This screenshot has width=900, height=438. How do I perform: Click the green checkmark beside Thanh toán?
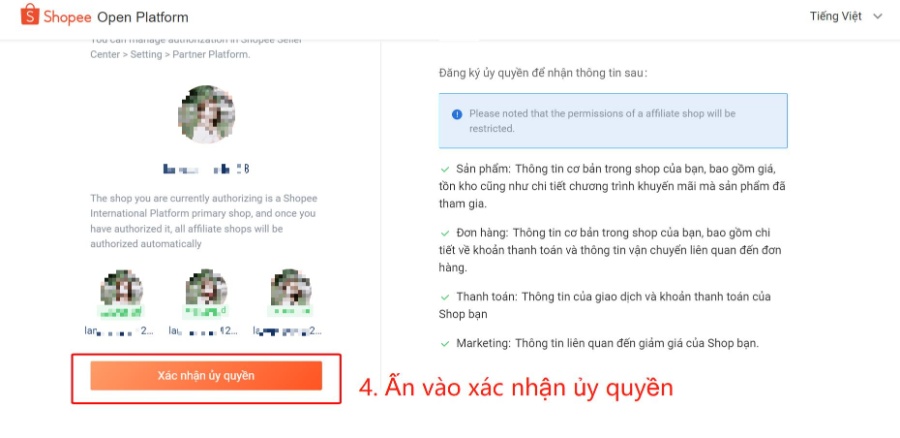445,297
